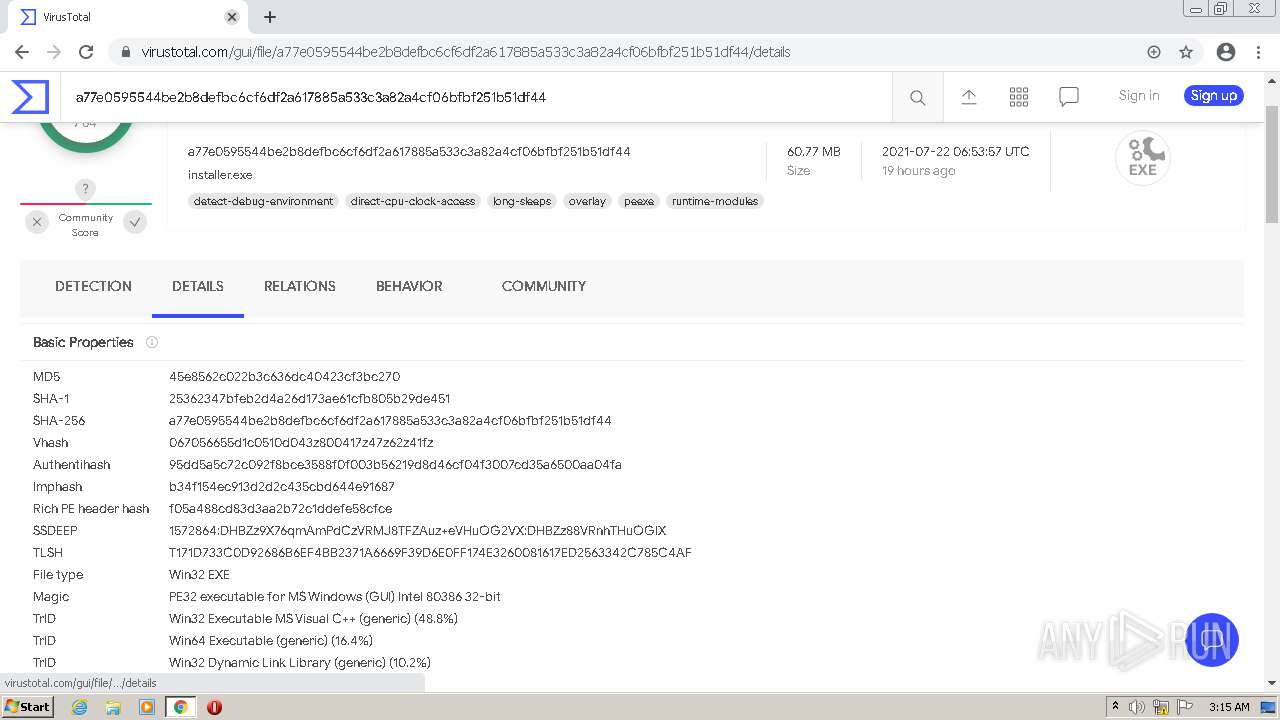
Task: Click the TLSH value
Action: click(430, 553)
